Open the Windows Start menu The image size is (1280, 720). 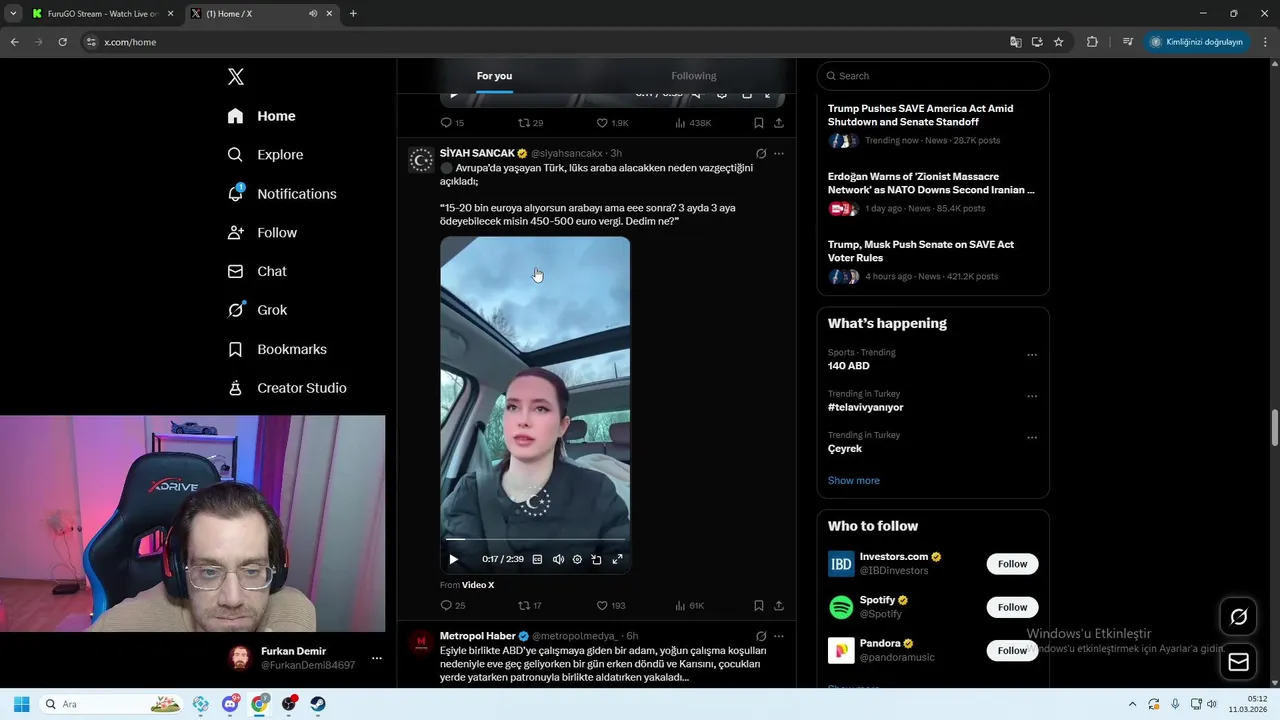(21, 704)
